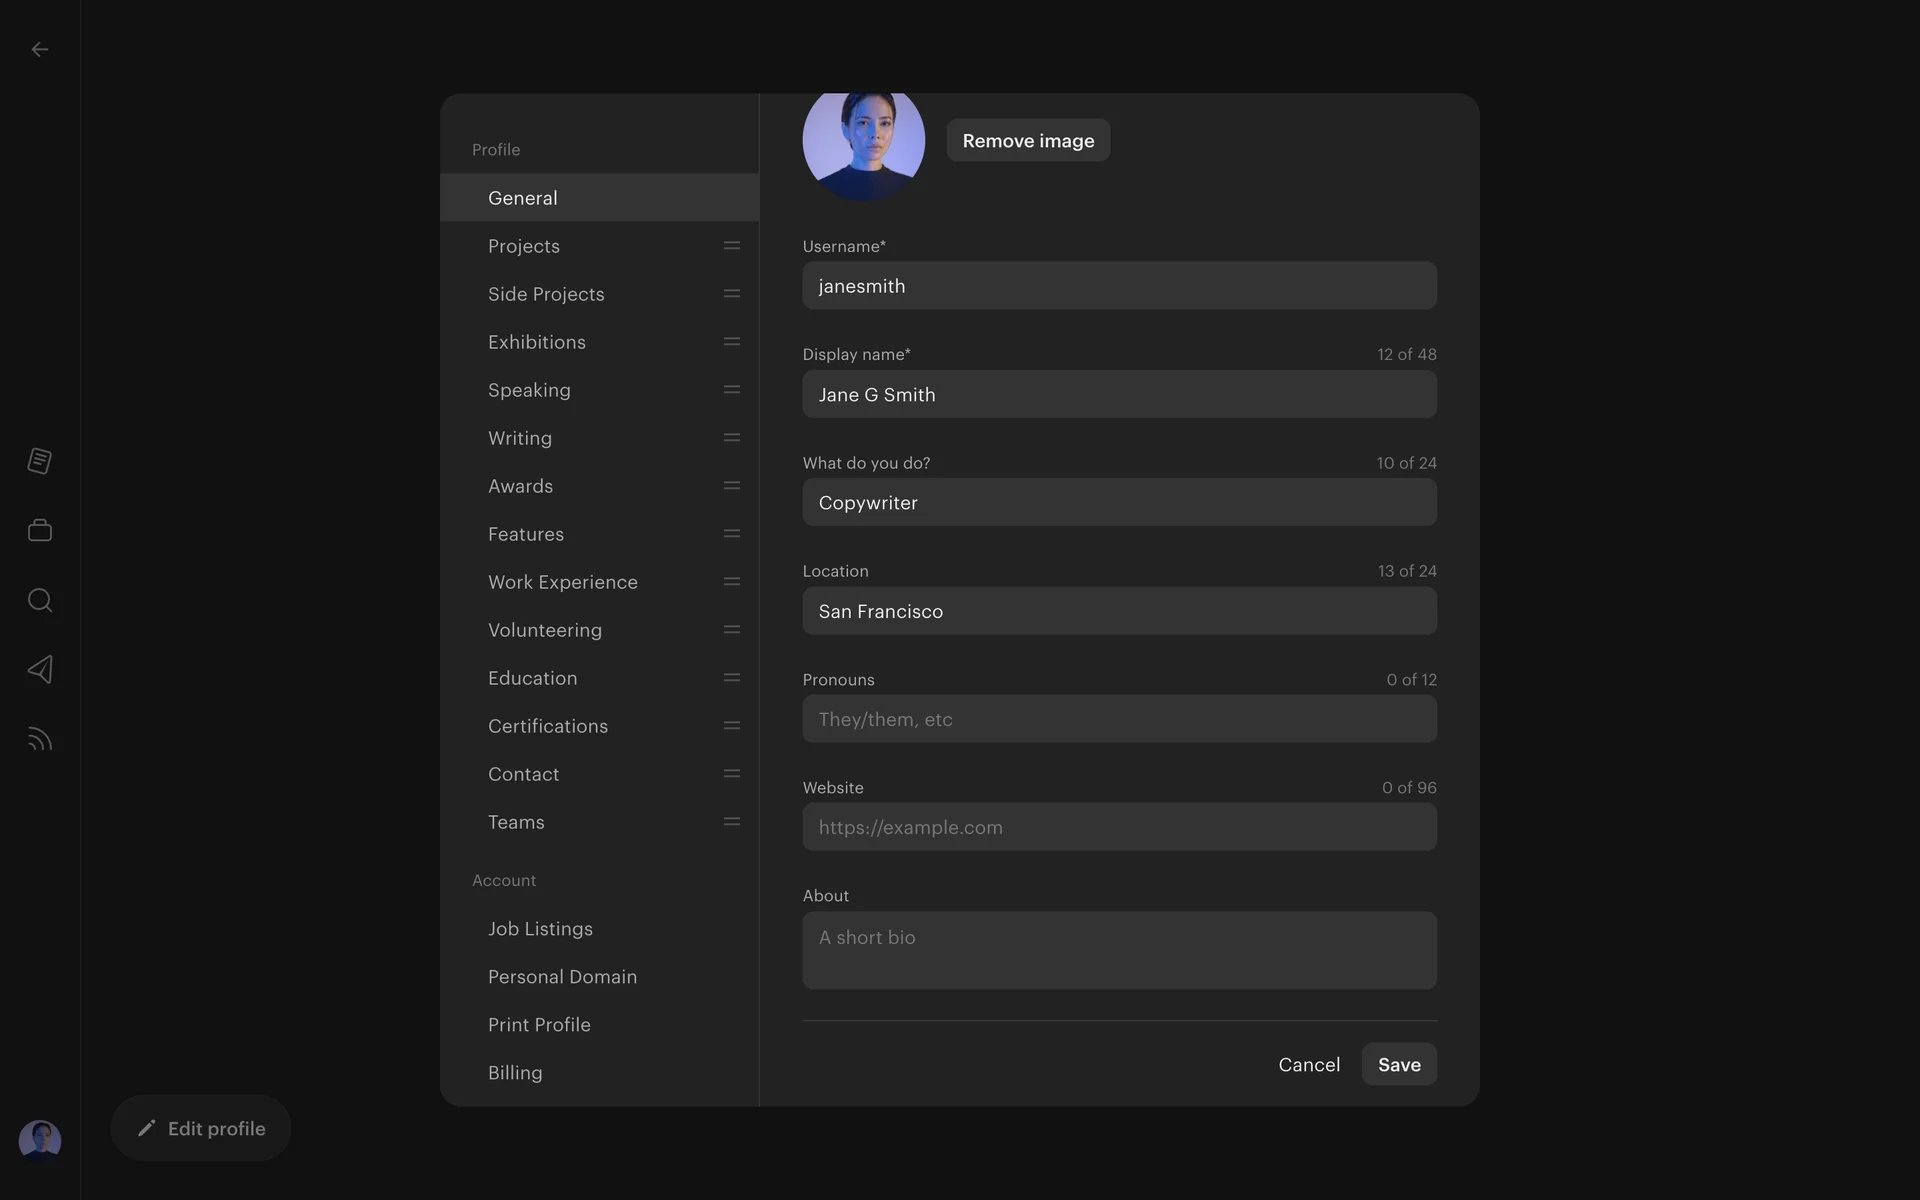Select General in profile menu
1920x1200 pixels.
tap(599, 197)
